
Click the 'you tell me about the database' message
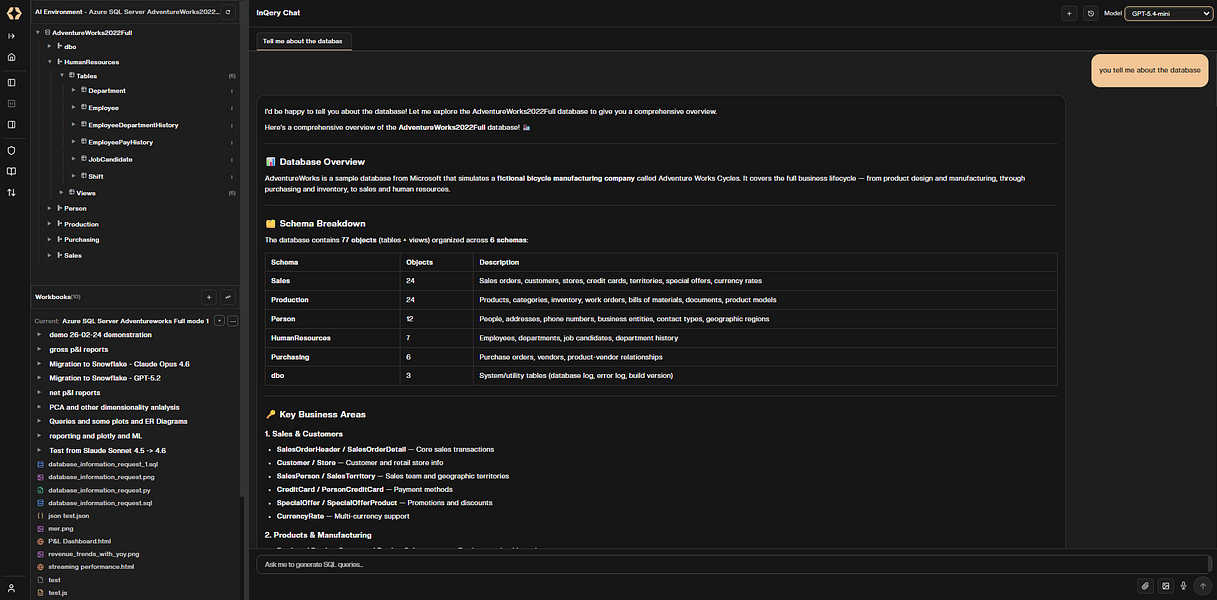[x=1149, y=70]
